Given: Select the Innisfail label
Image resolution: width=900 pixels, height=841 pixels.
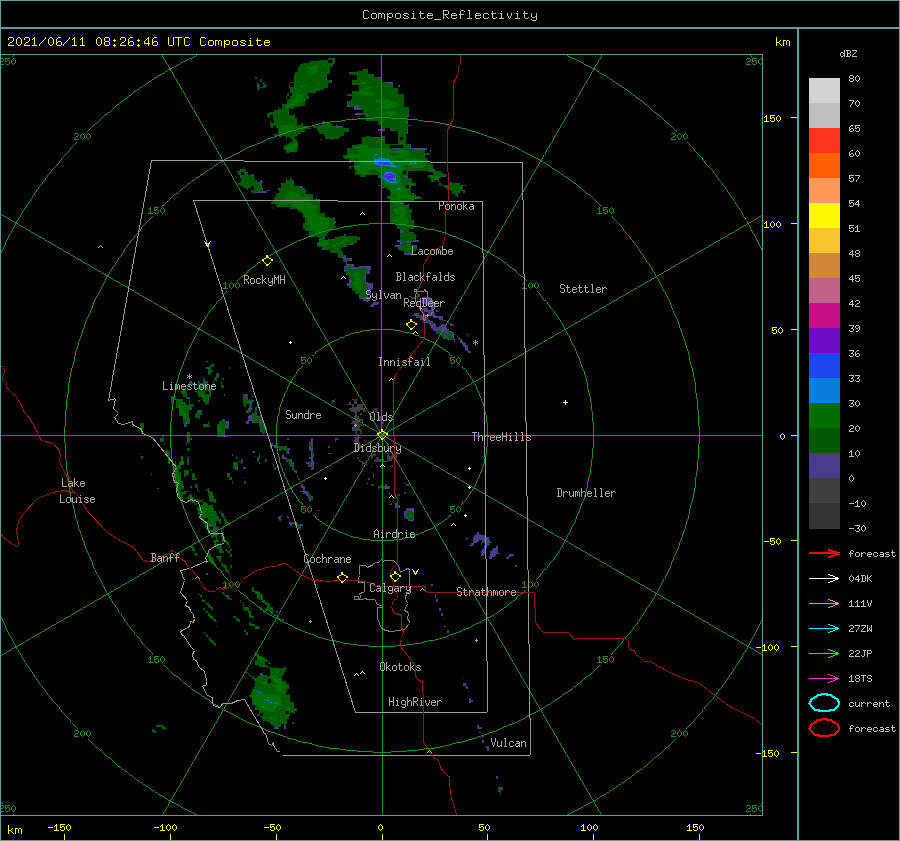Looking at the screenshot, I should coord(404,362).
